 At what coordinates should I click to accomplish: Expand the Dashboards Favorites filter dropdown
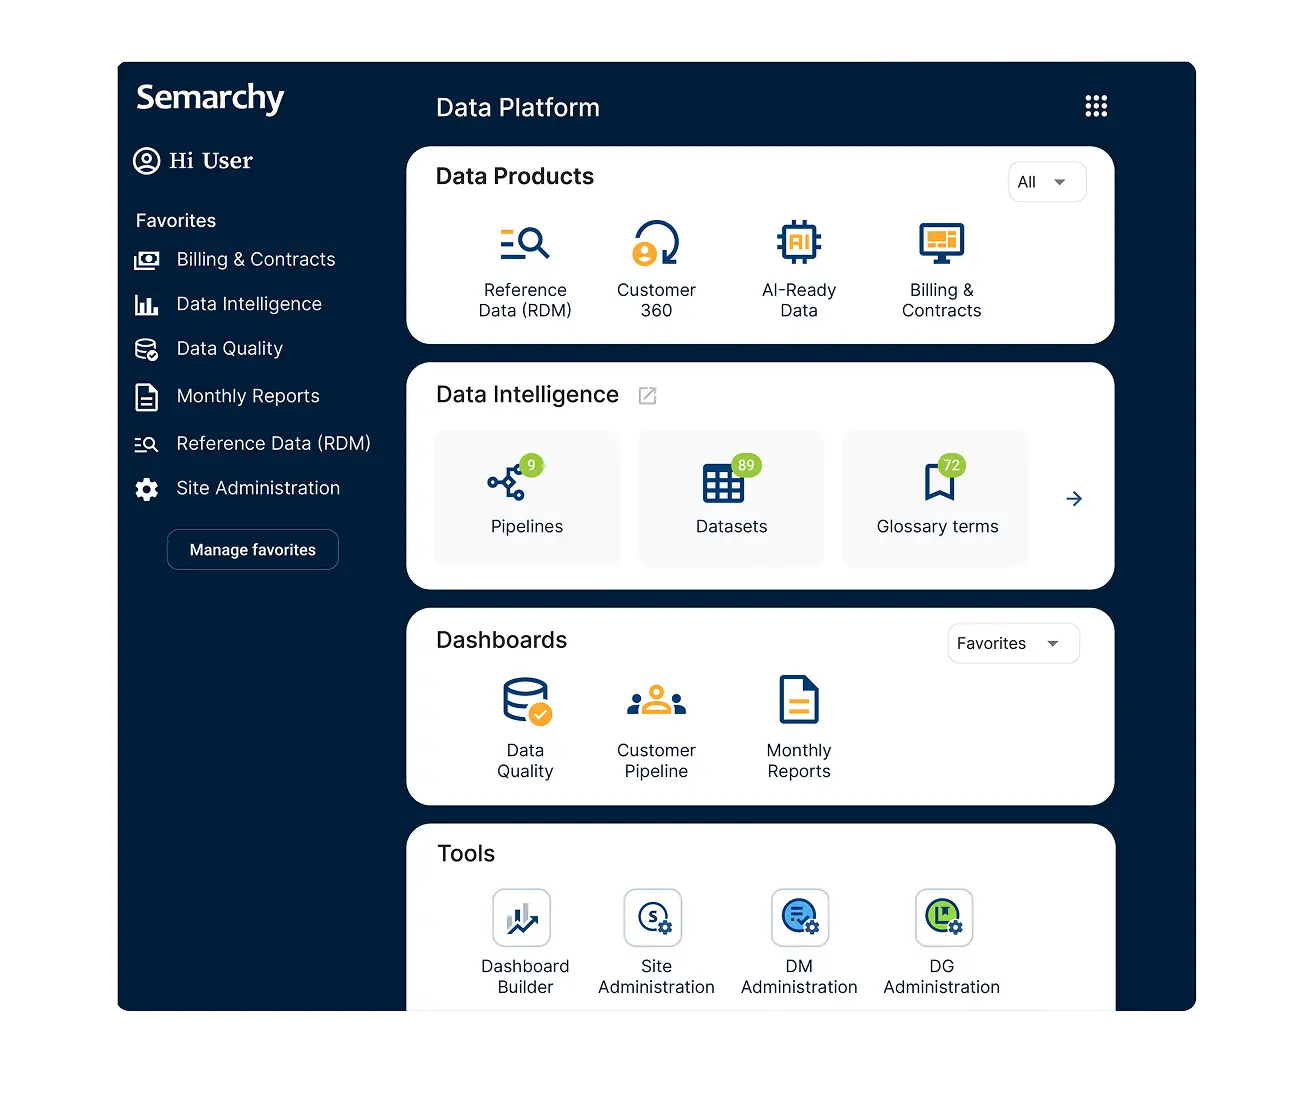1013,643
